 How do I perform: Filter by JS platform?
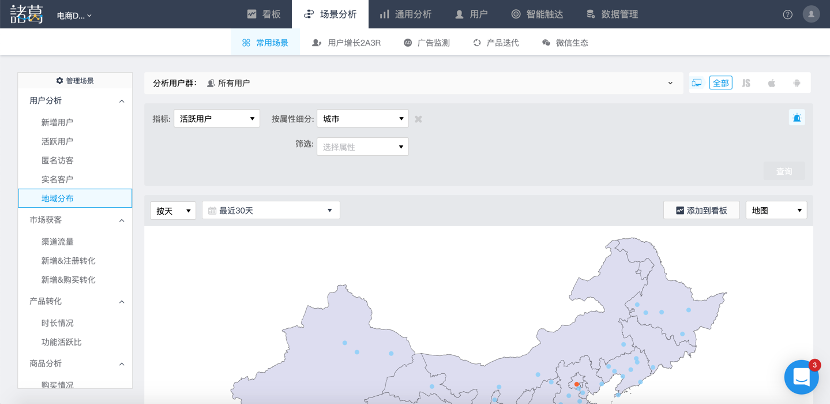click(746, 83)
